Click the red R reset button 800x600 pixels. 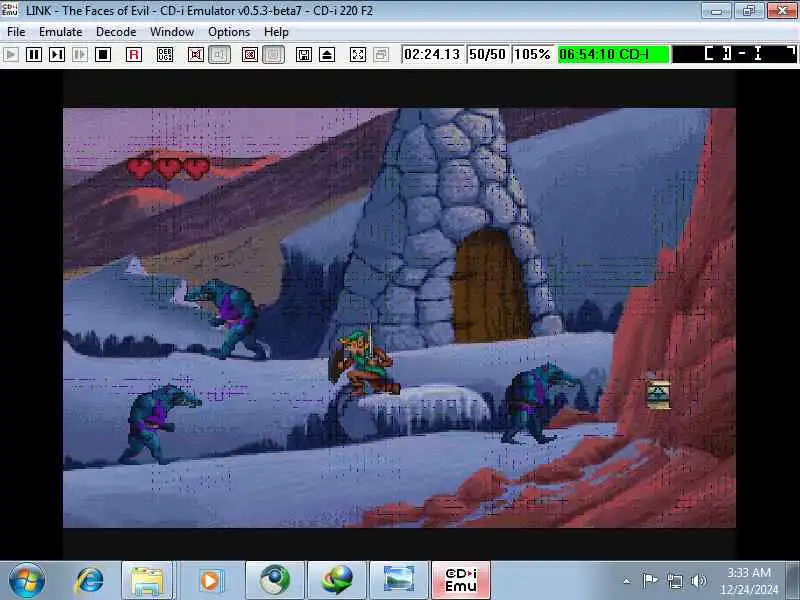pos(134,55)
